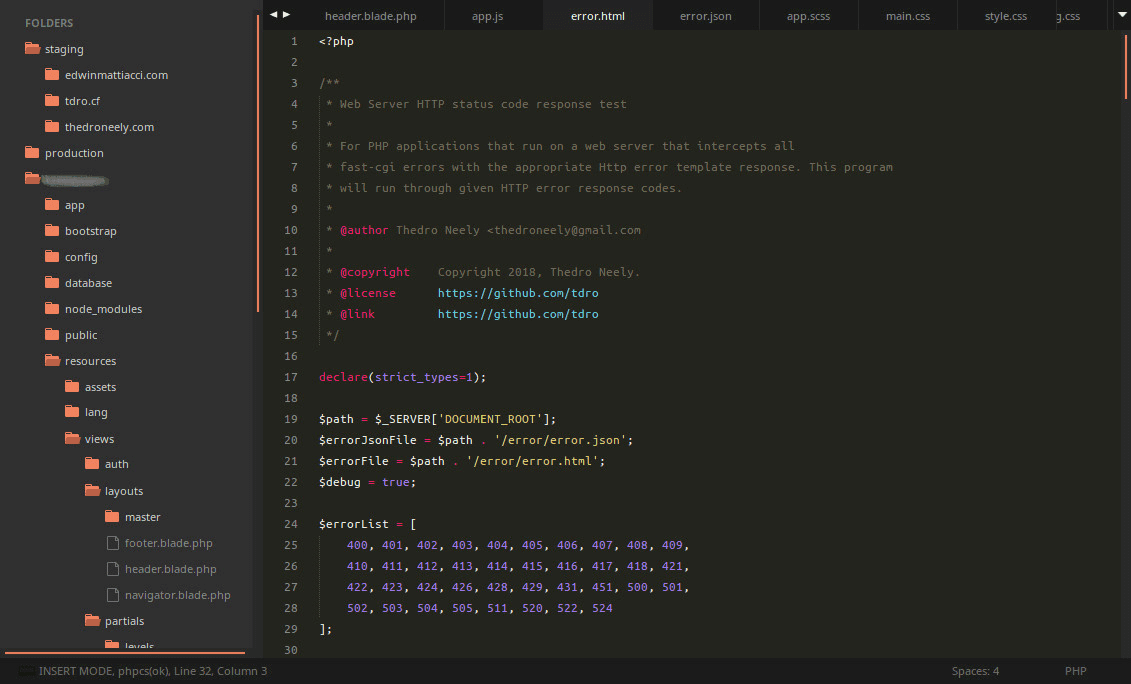1131x684 pixels.
Task: Expand the production folder
Action: (x=74, y=153)
